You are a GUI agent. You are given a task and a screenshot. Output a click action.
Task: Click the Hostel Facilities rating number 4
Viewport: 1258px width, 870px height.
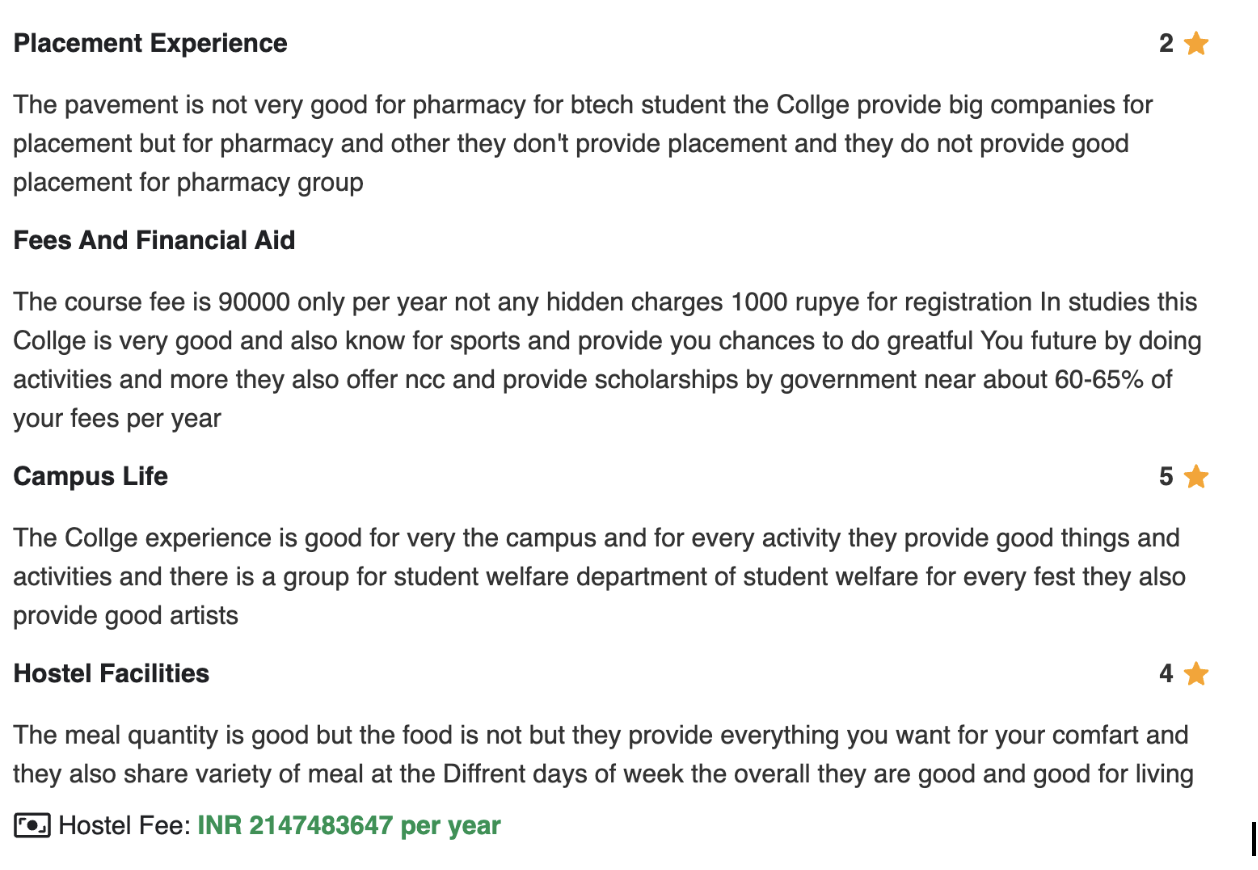point(1166,674)
